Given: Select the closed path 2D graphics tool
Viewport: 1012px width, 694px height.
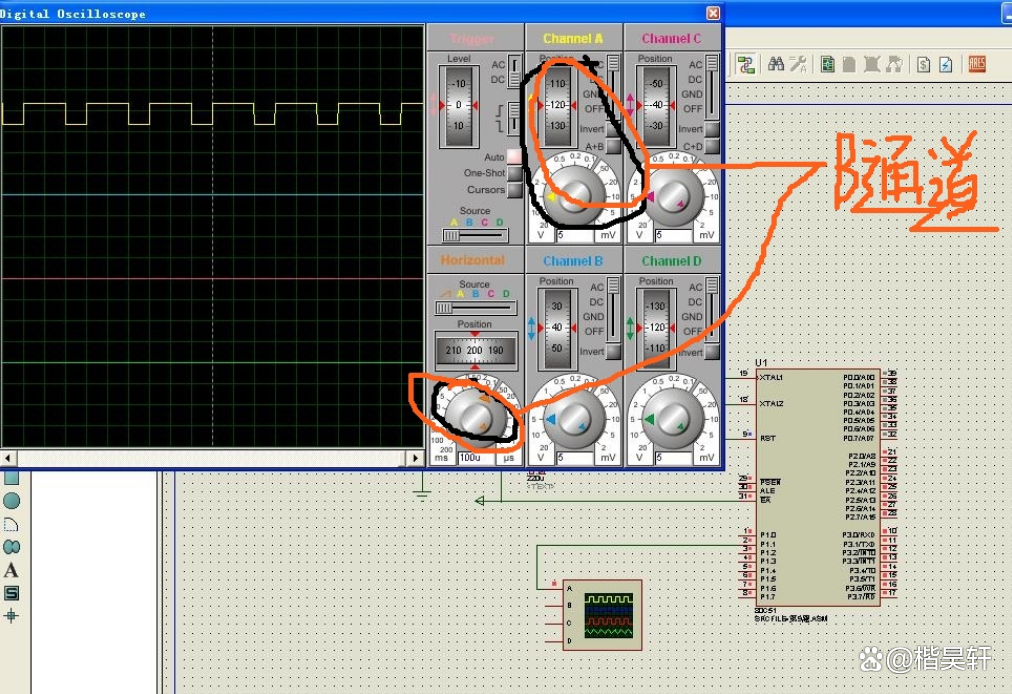Looking at the screenshot, I should click(12, 547).
